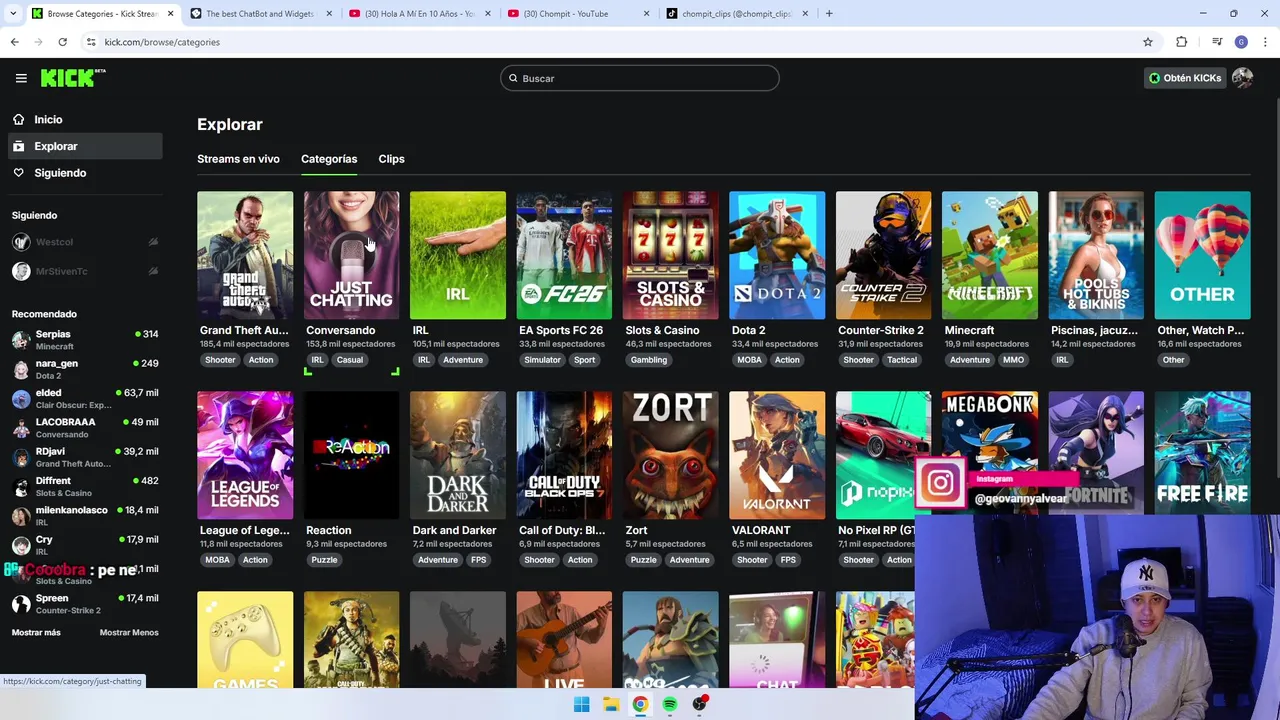Switch to the Clips tab

point(391,159)
